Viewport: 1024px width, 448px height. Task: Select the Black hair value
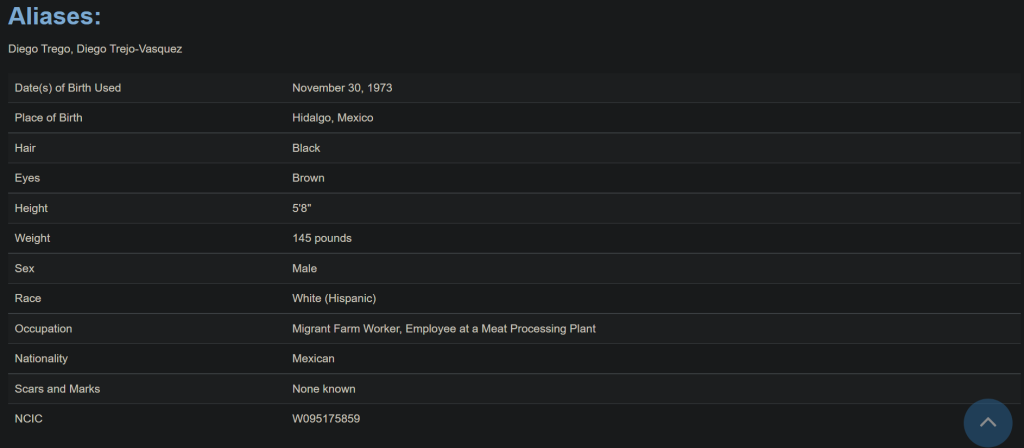tap(306, 148)
